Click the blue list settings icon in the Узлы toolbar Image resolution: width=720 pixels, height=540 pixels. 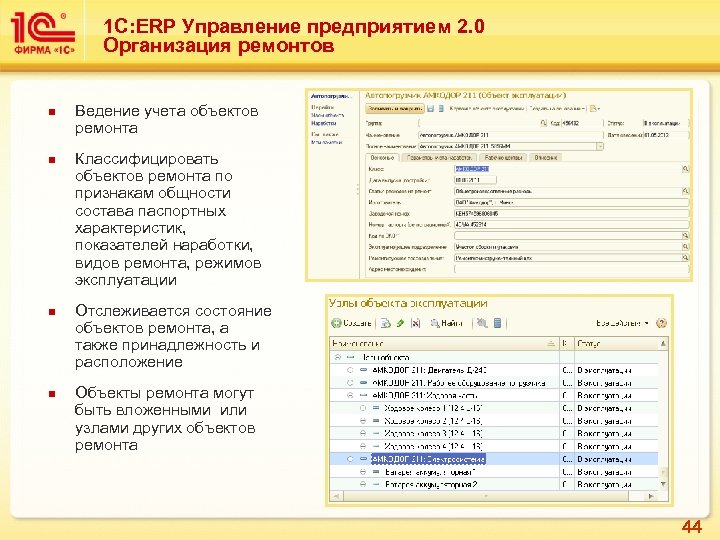click(x=497, y=323)
